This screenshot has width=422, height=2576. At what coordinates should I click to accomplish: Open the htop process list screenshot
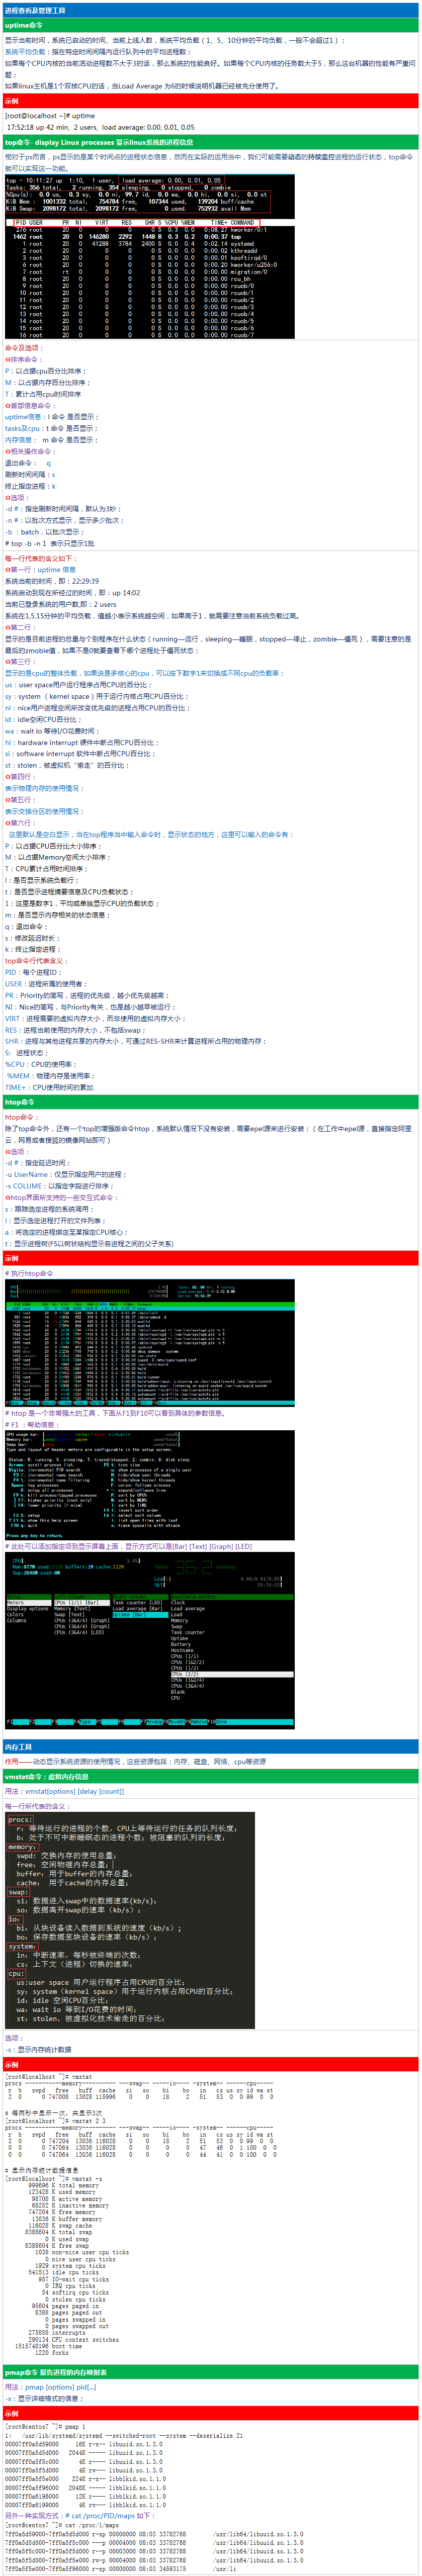pyautogui.click(x=150, y=1343)
